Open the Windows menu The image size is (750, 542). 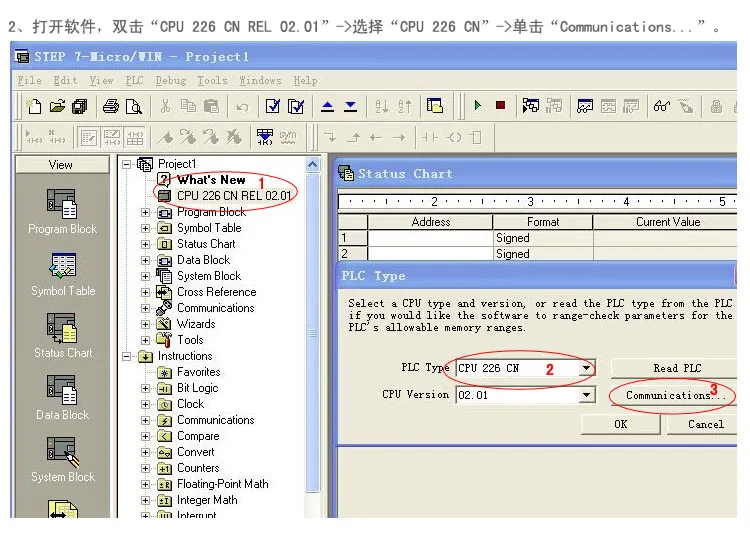point(261,80)
